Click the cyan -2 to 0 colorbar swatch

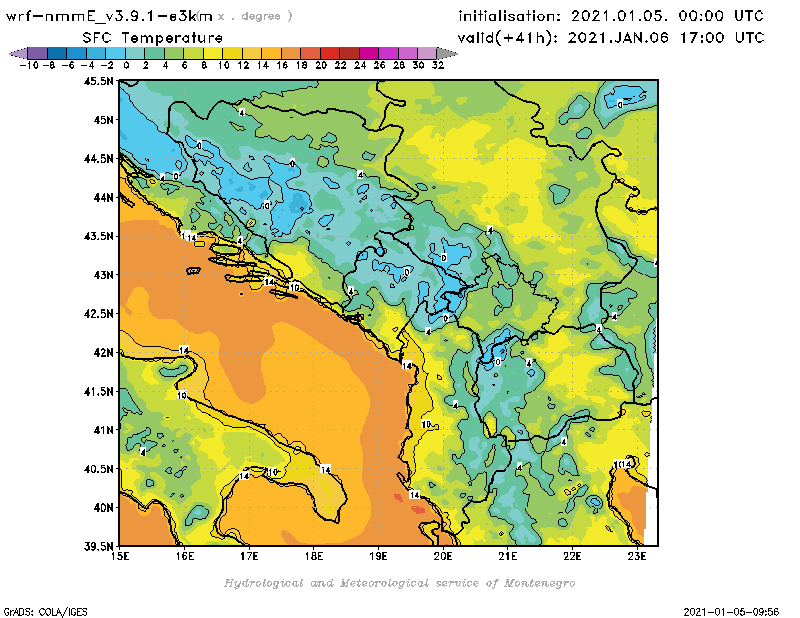(x=115, y=53)
